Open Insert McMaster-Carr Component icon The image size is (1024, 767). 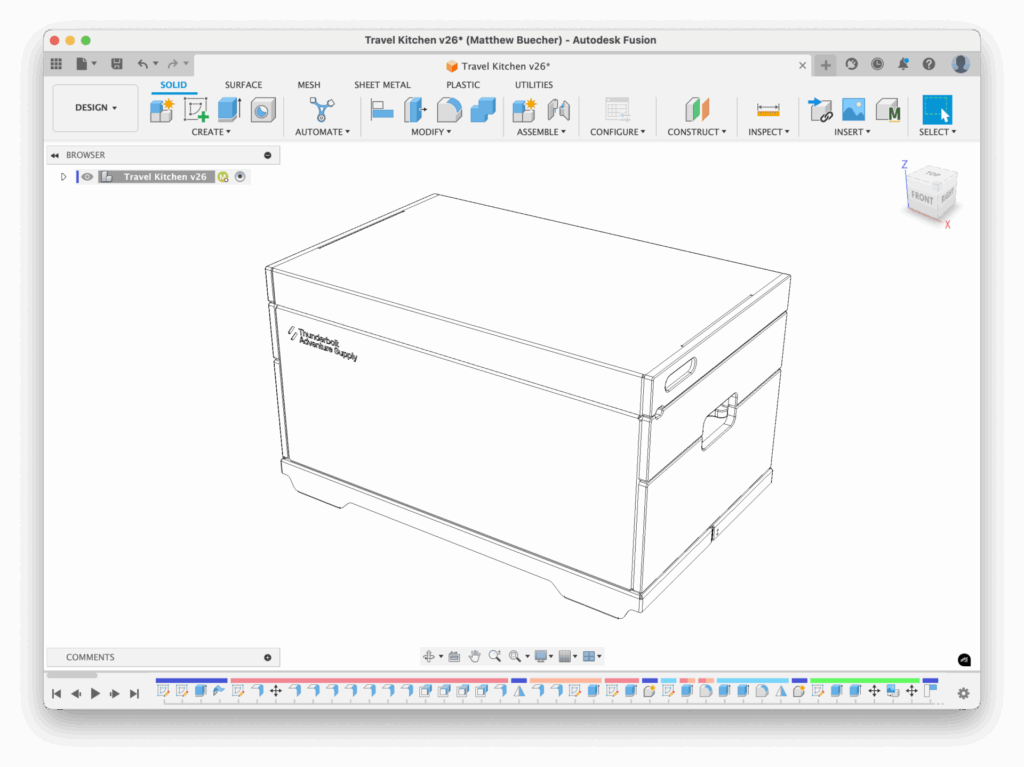[x=887, y=109]
